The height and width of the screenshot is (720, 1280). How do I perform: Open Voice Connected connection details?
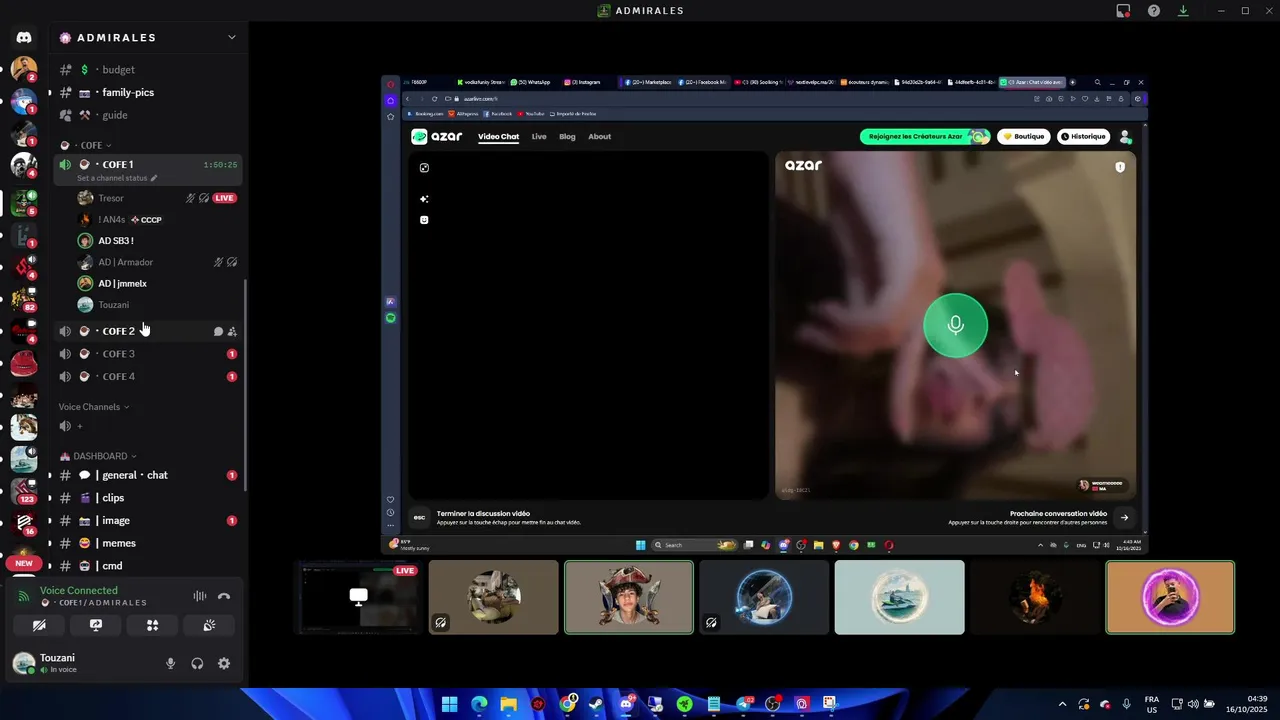(79, 590)
